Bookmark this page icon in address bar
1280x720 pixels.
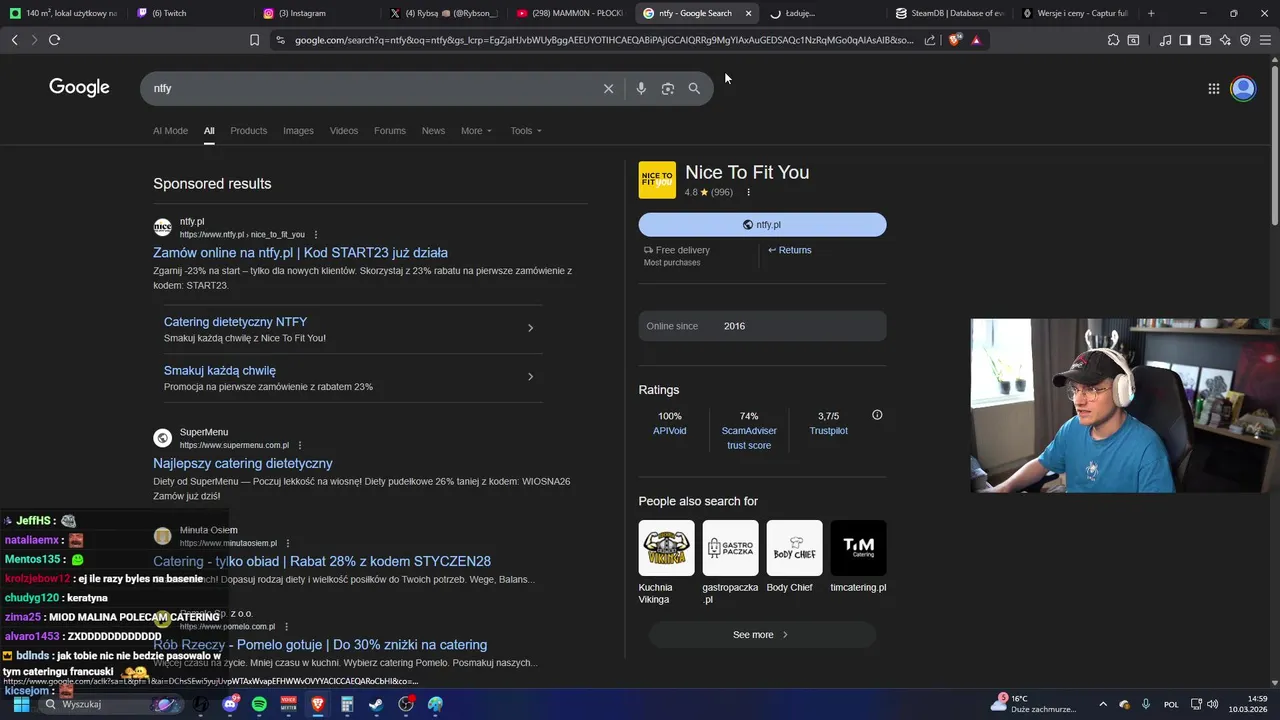coord(254,40)
